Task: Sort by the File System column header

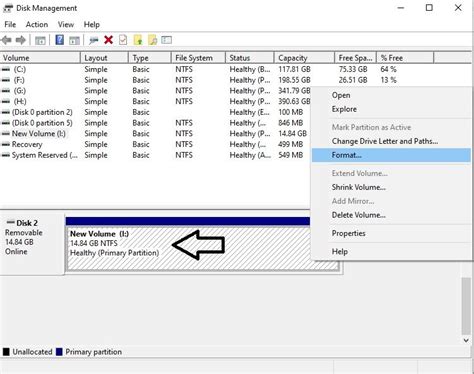Action: (198, 58)
